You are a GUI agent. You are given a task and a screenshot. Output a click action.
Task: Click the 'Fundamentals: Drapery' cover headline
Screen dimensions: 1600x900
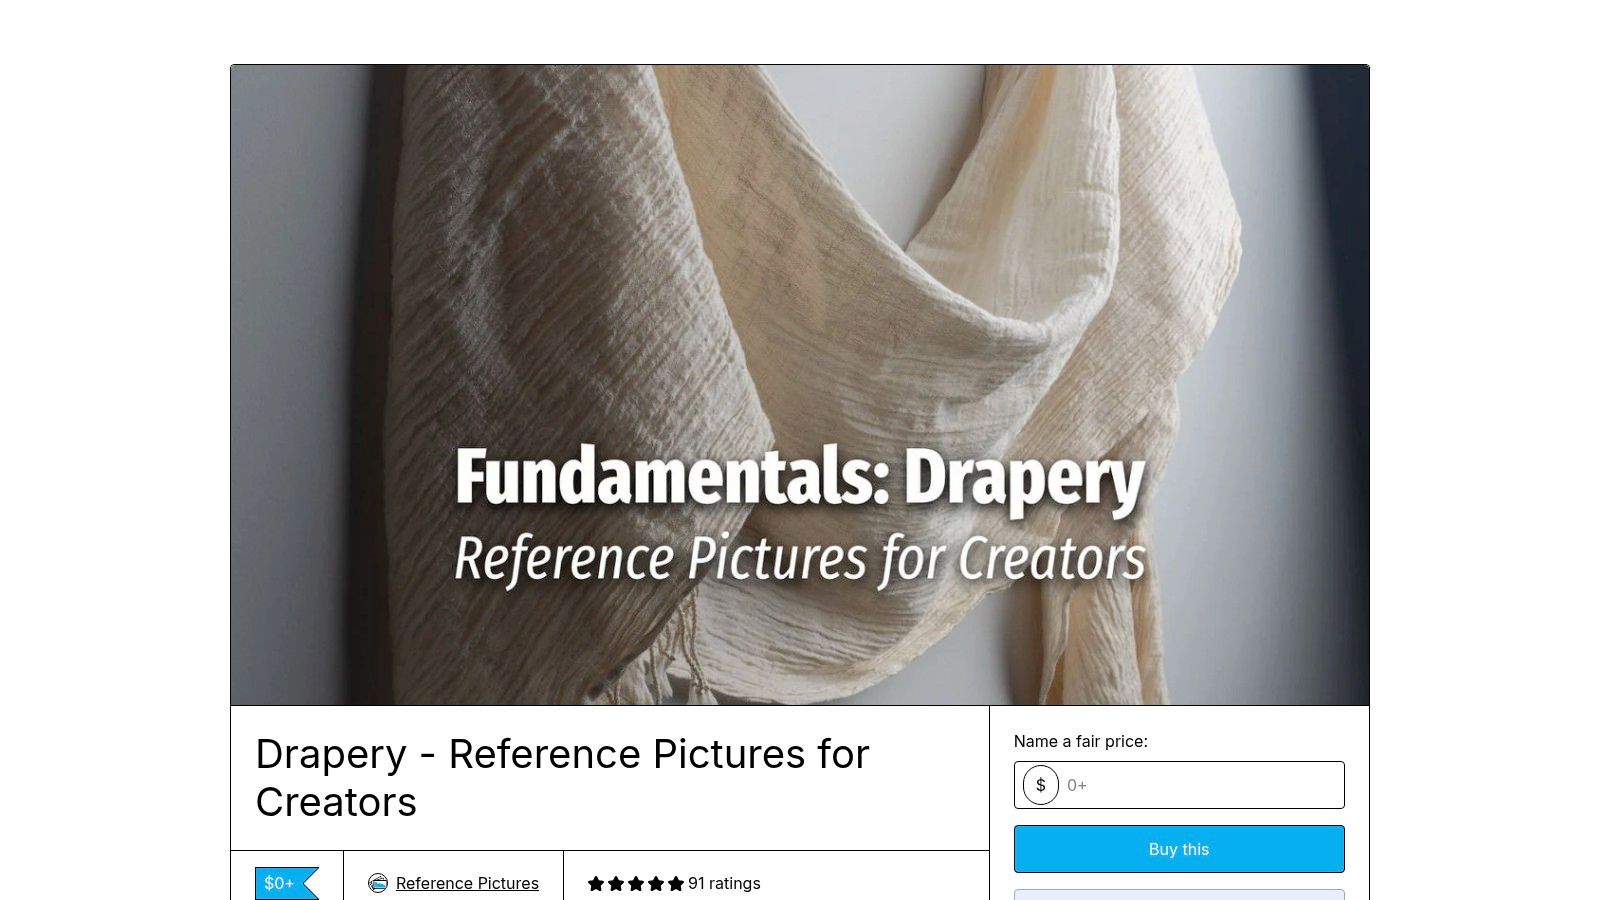point(800,479)
